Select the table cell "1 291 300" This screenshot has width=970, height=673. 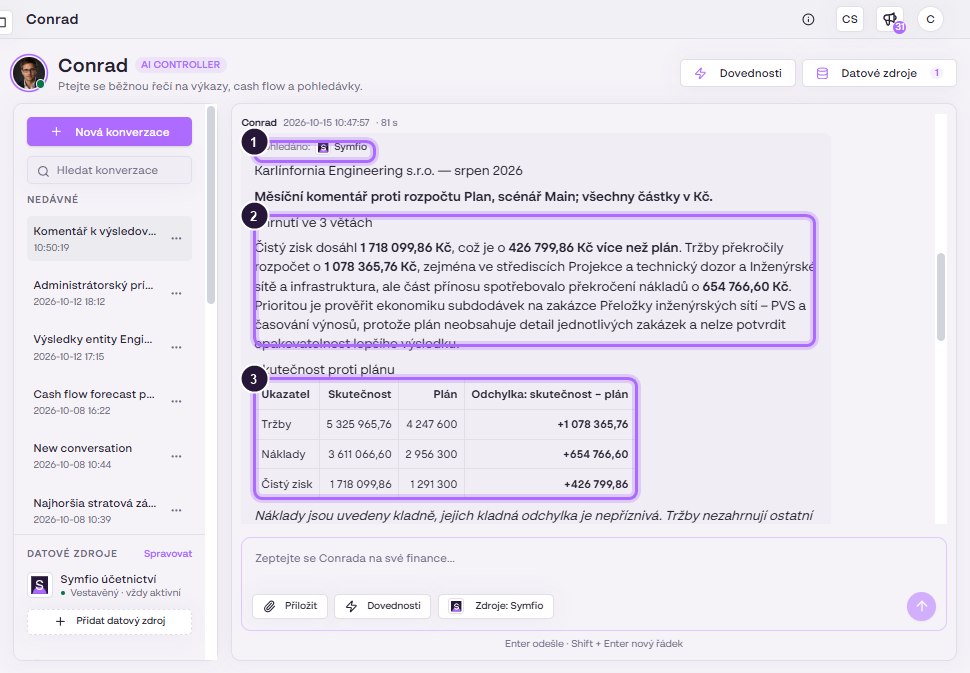pyautogui.click(x=434, y=484)
